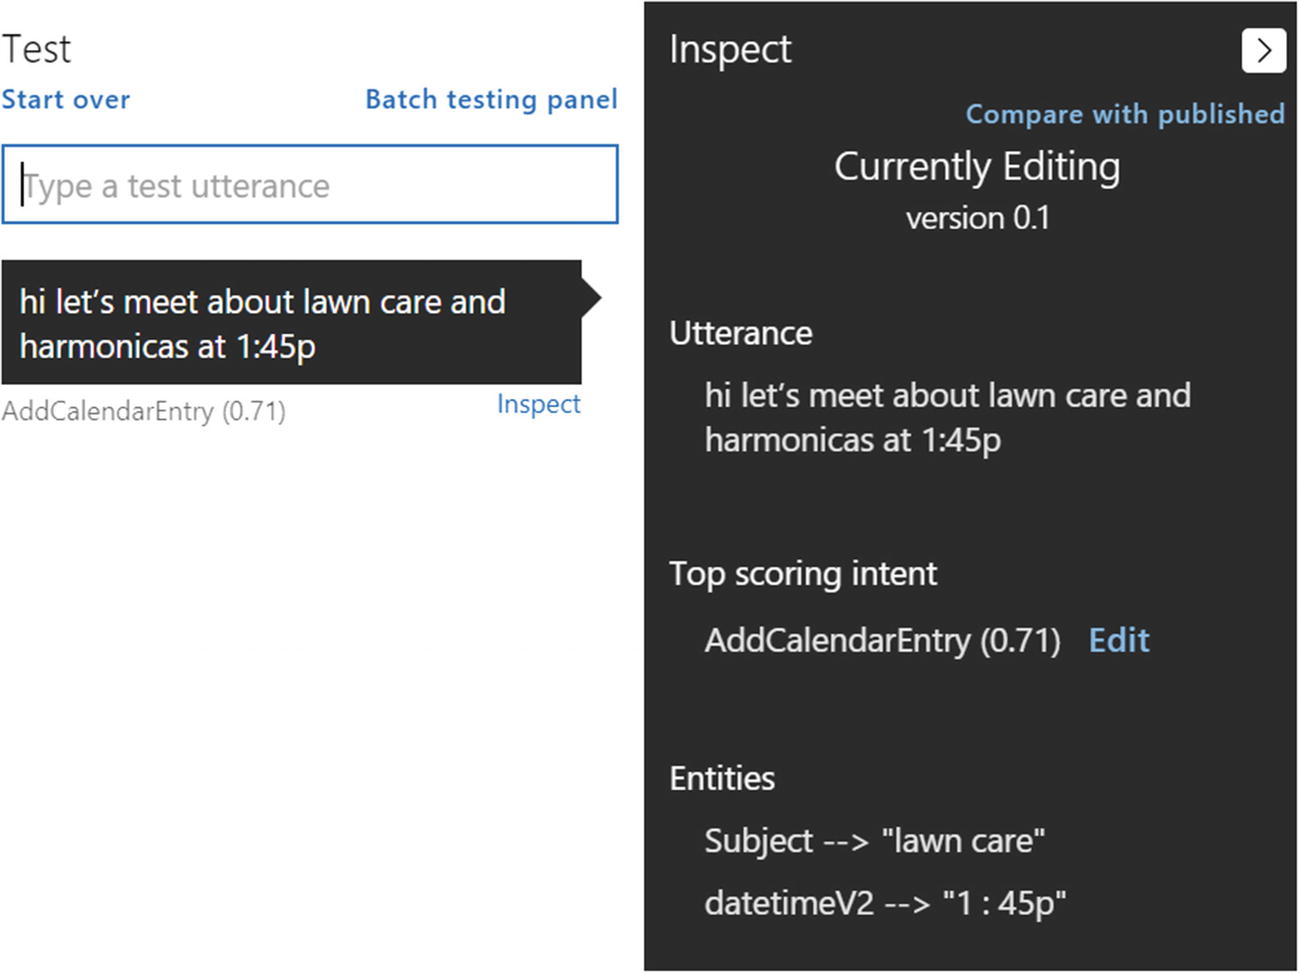Click the Utterance section heading
The height and width of the screenshot is (974, 1300).
pos(740,333)
